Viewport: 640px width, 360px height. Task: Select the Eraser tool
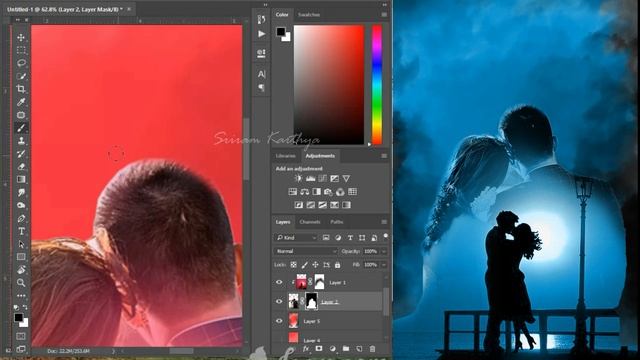[x=21, y=167]
